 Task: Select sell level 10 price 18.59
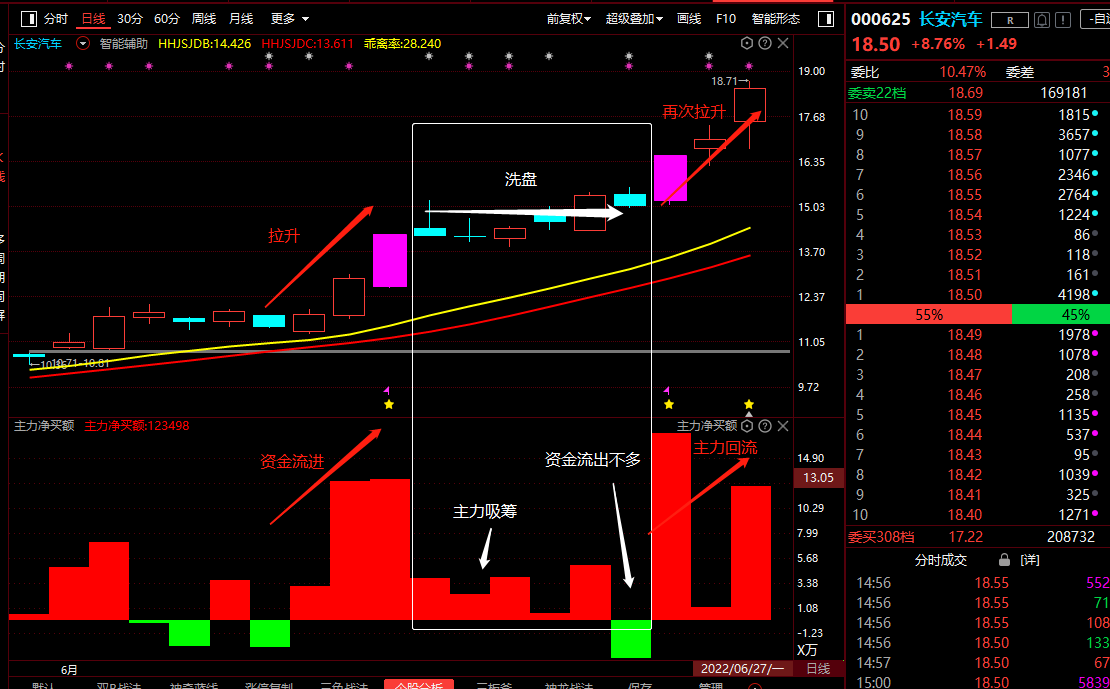966,115
